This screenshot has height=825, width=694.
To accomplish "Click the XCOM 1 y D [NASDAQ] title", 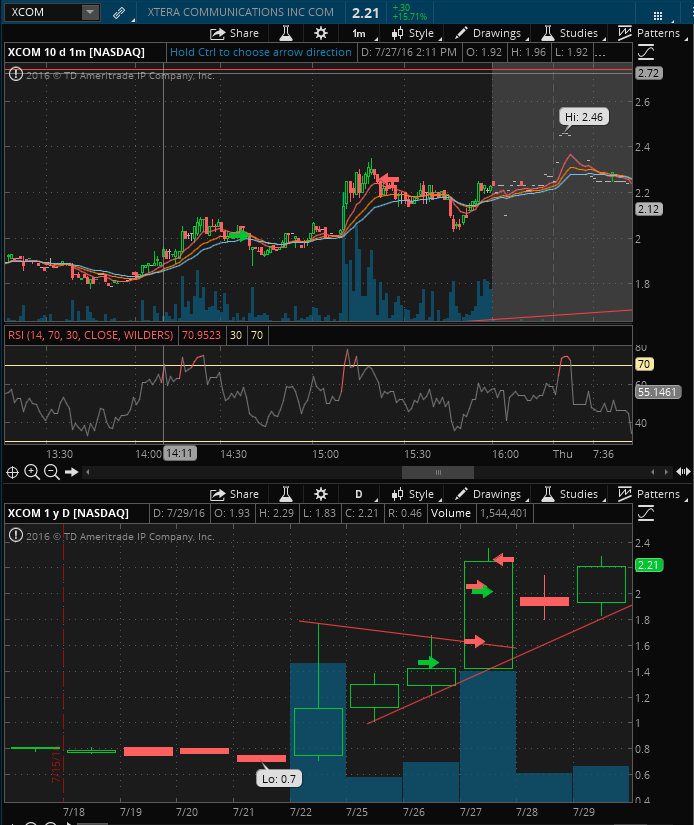I will click(x=68, y=513).
